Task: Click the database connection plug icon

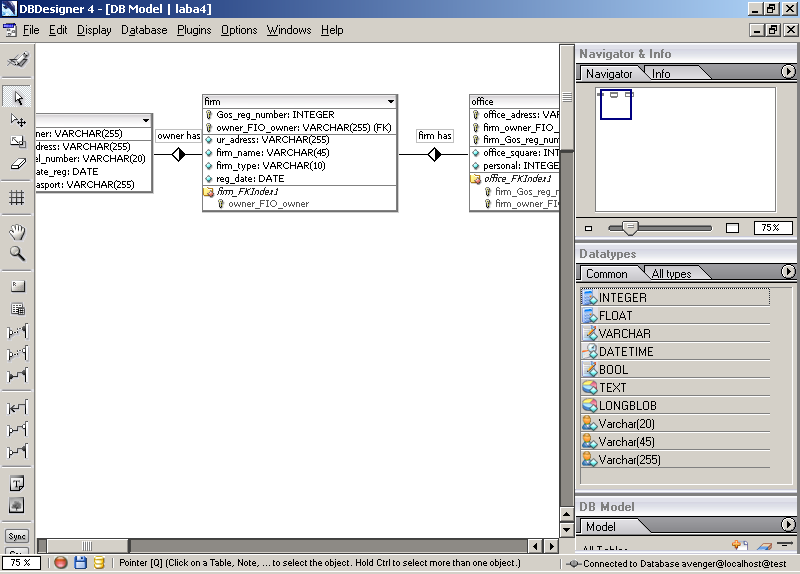Action: pos(573,563)
